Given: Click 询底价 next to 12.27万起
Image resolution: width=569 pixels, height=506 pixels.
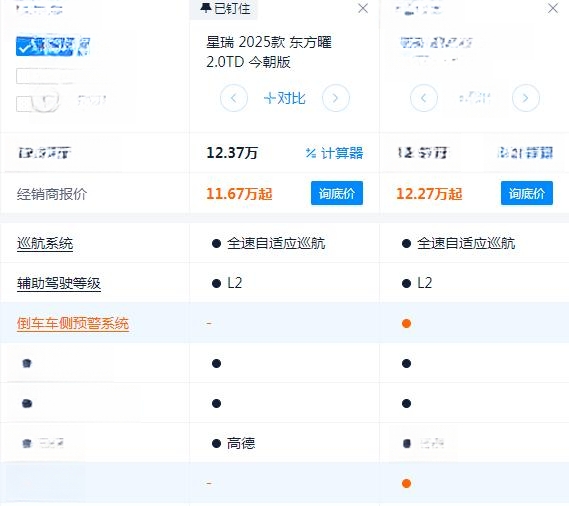Looking at the screenshot, I should [x=527, y=193].
